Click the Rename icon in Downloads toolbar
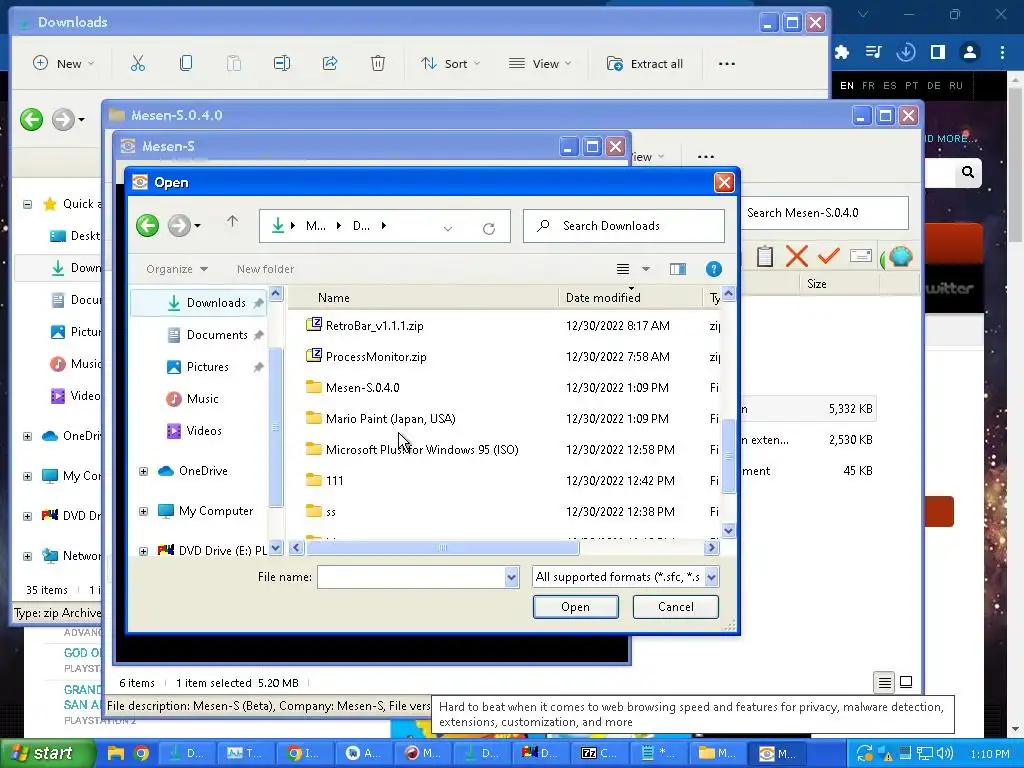 click(282, 63)
